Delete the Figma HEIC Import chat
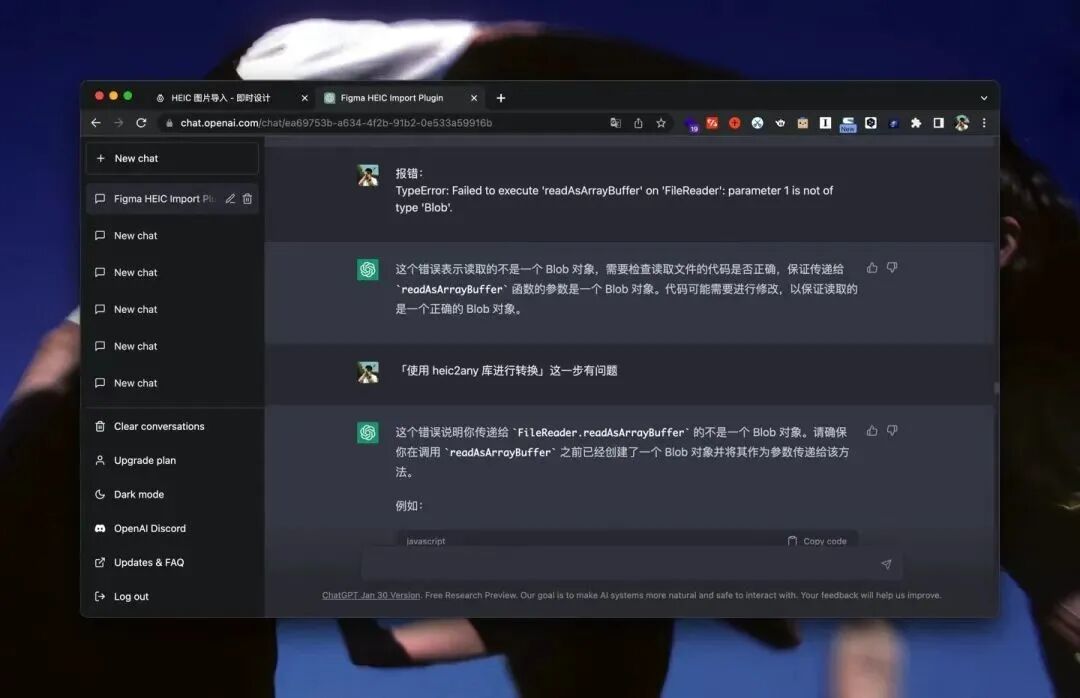This screenshot has height=698, width=1080. tap(247, 198)
